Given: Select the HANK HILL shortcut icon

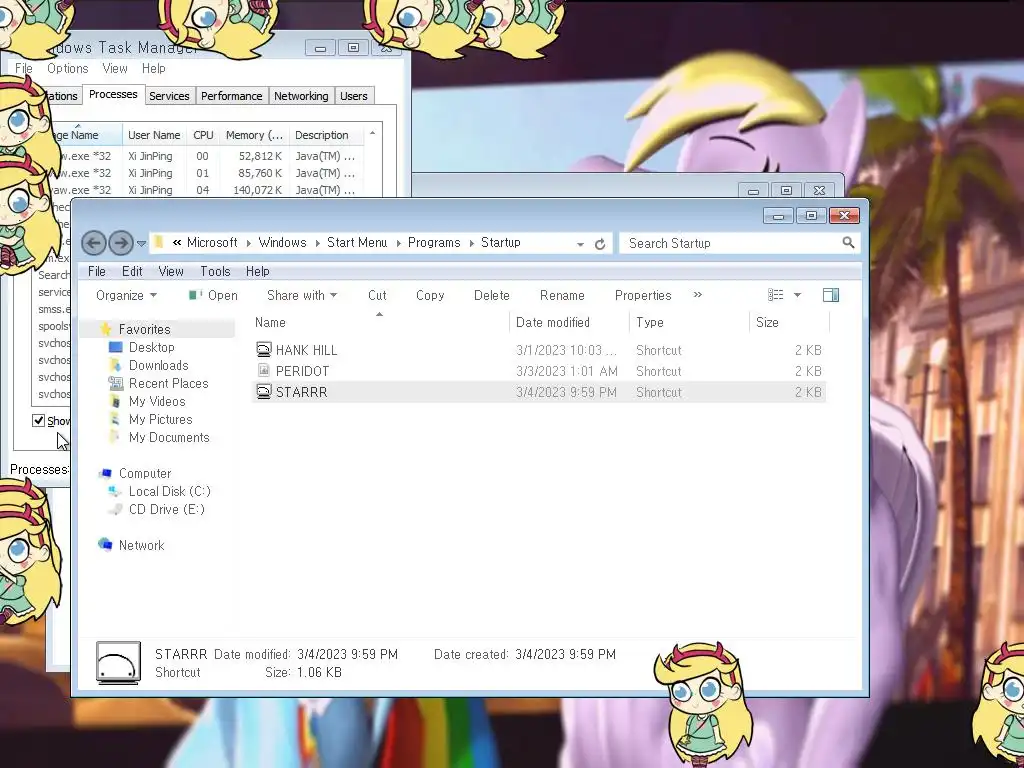Looking at the screenshot, I should [x=263, y=350].
